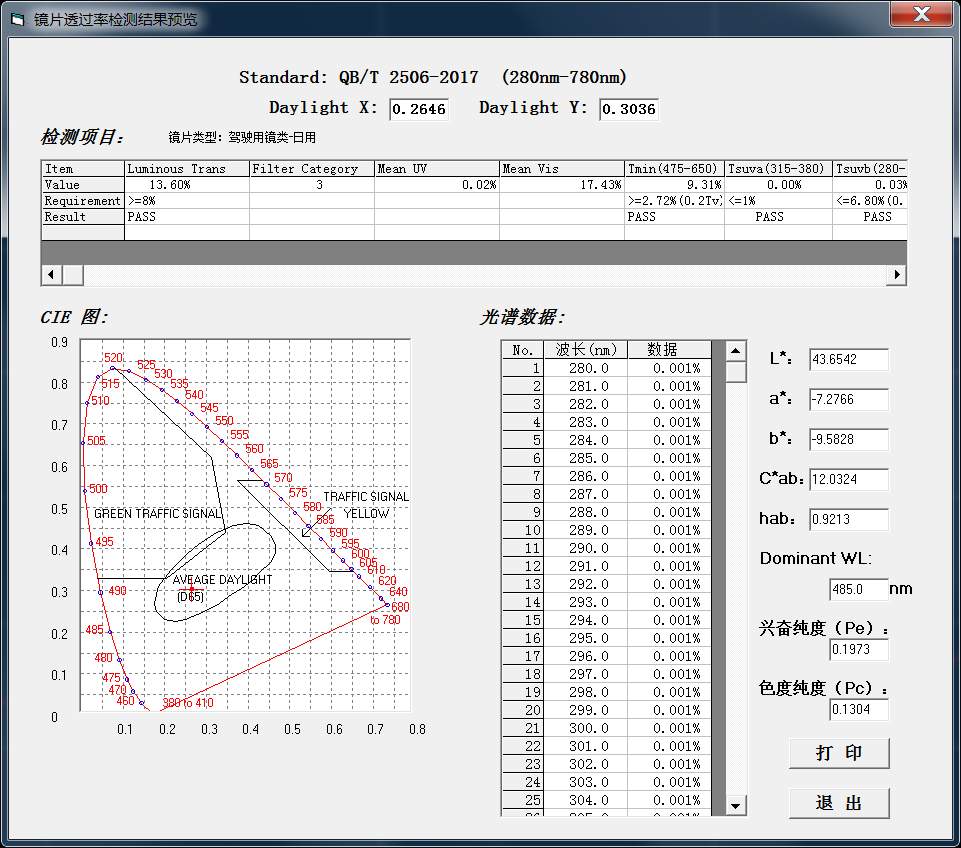
Task: Click the L* value field
Action: point(848,359)
